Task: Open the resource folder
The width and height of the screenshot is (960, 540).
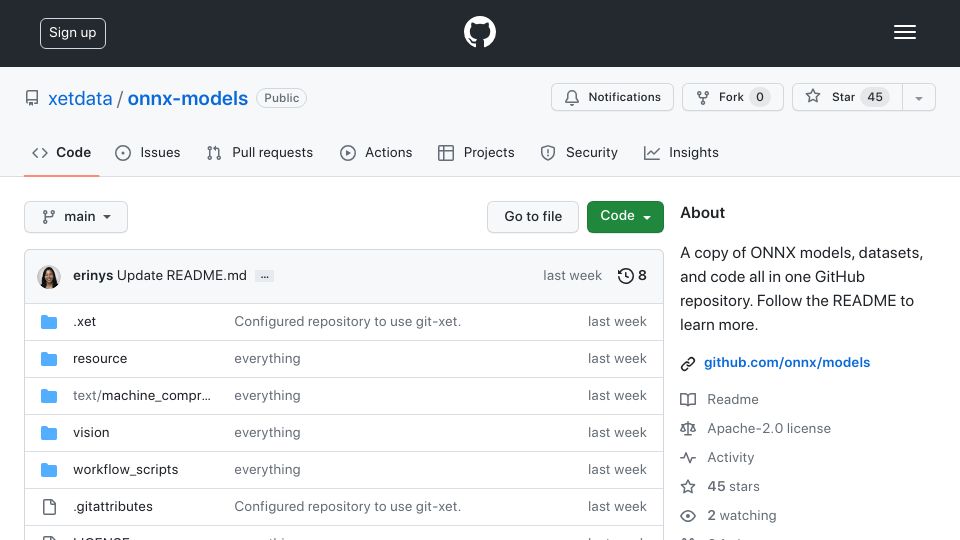Action: (100, 359)
